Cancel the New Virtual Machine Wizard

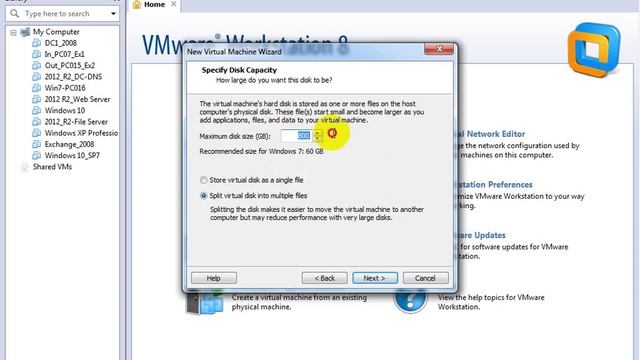click(x=425, y=278)
